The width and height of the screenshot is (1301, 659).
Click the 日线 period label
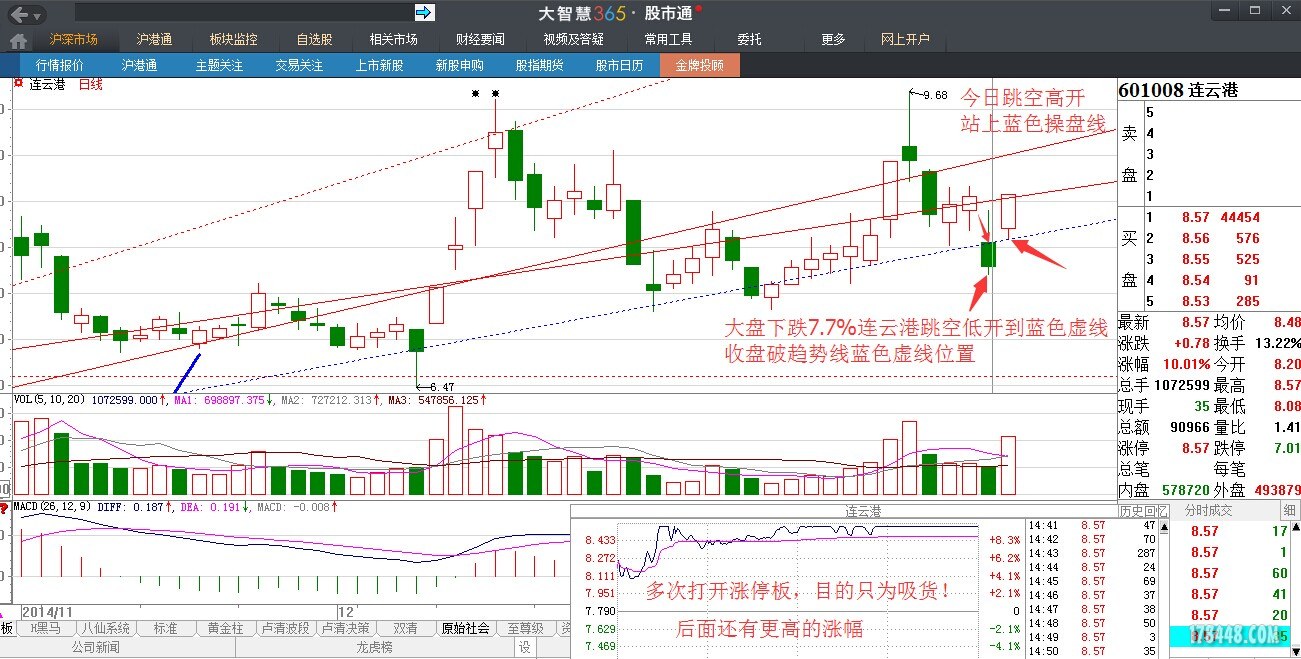(90, 85)
